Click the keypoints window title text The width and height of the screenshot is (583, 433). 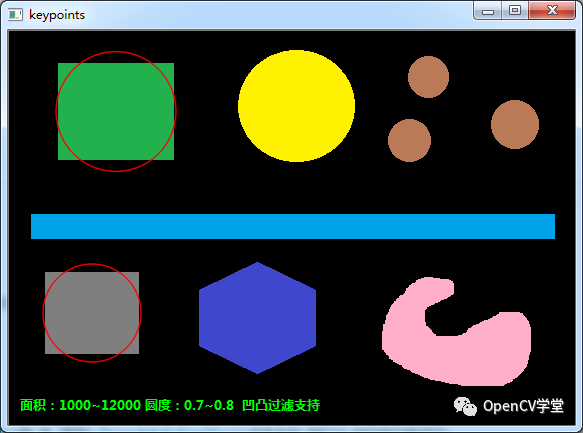coord(57,15)
